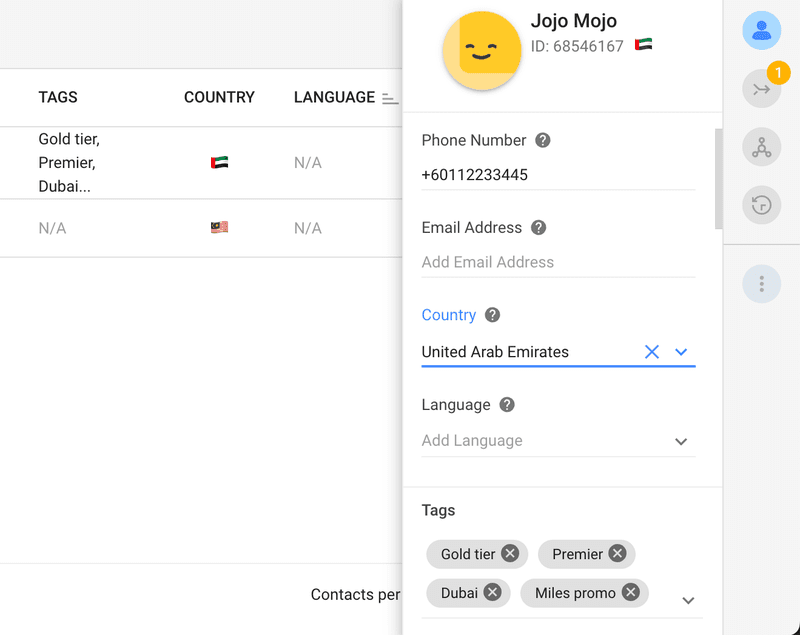800x635 pixels.
Task: Click the Add Email Address field
Action: pos(558,262)
